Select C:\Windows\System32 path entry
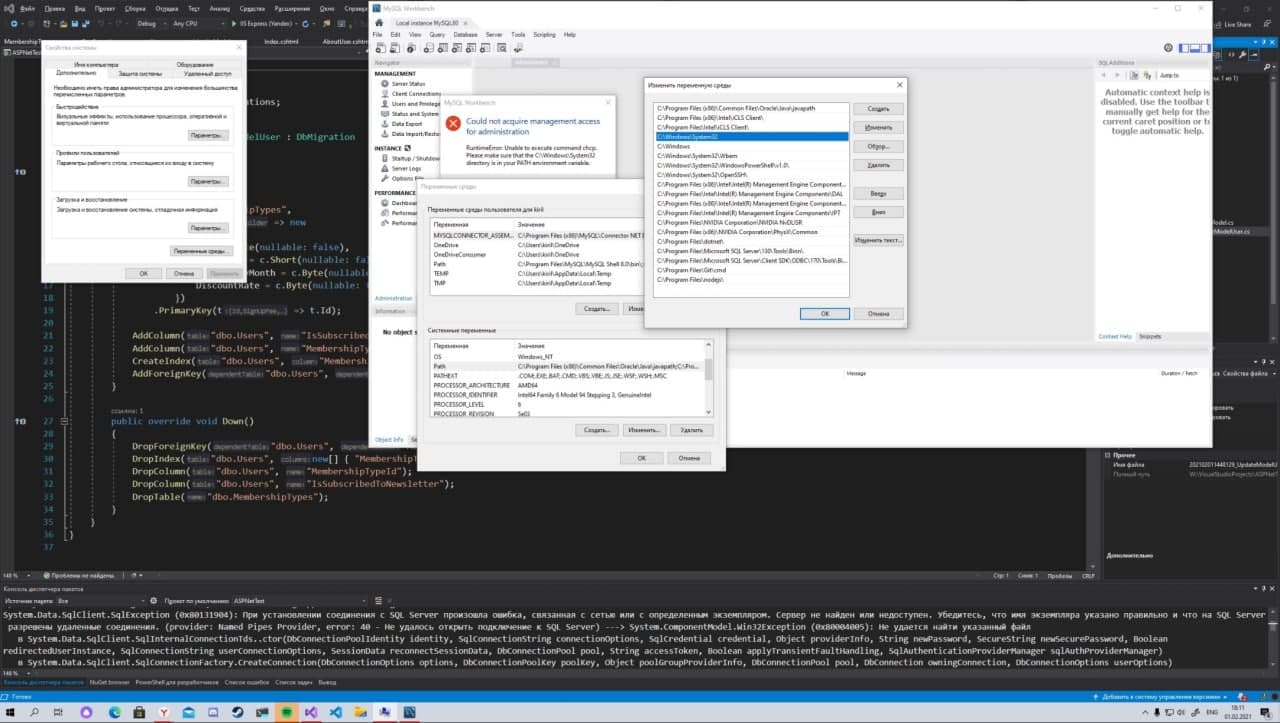The height and width of the screenshot is (723, 1280). [751, 137]
